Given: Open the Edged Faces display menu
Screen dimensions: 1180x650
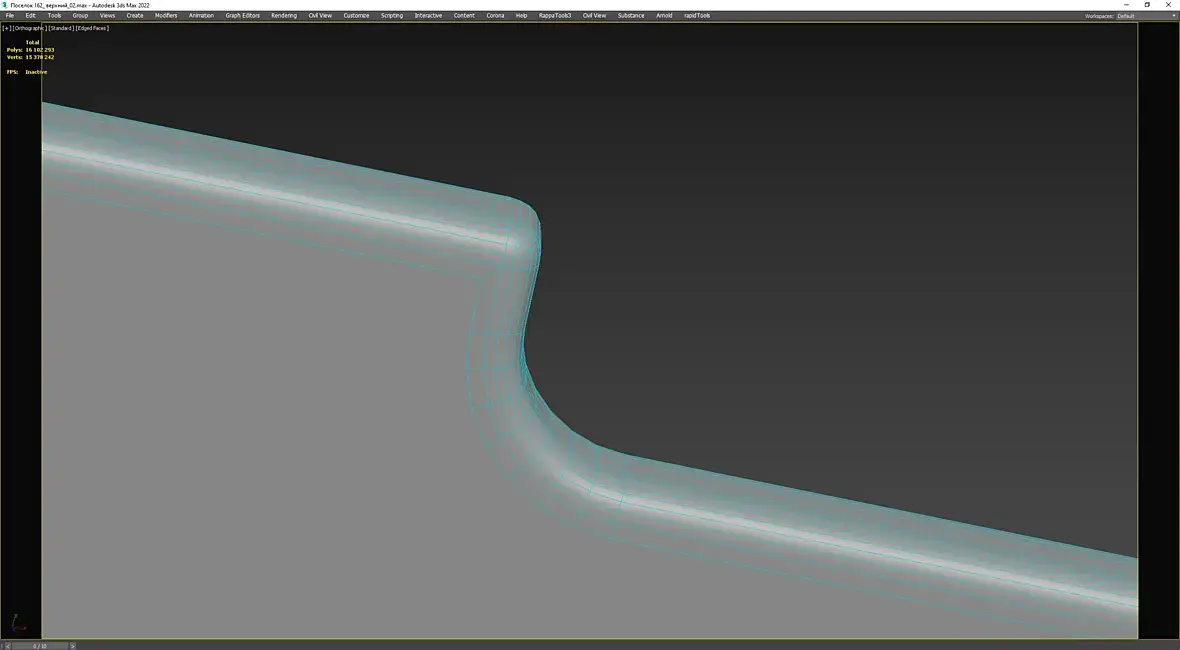Looking at the screenshot, I should click(92, 28).
